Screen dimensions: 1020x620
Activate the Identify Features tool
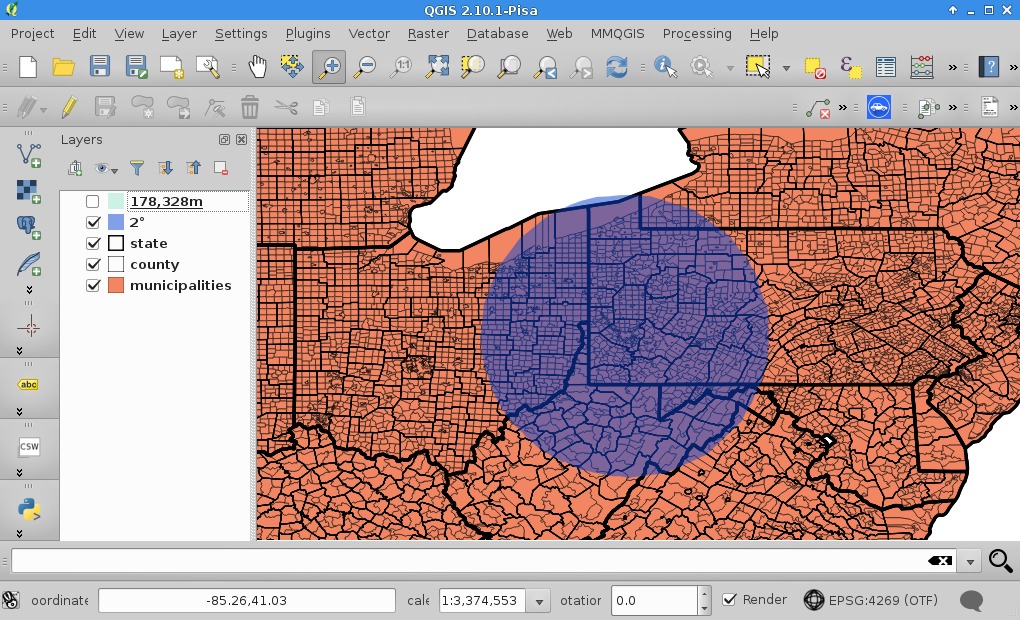(665, 67)
